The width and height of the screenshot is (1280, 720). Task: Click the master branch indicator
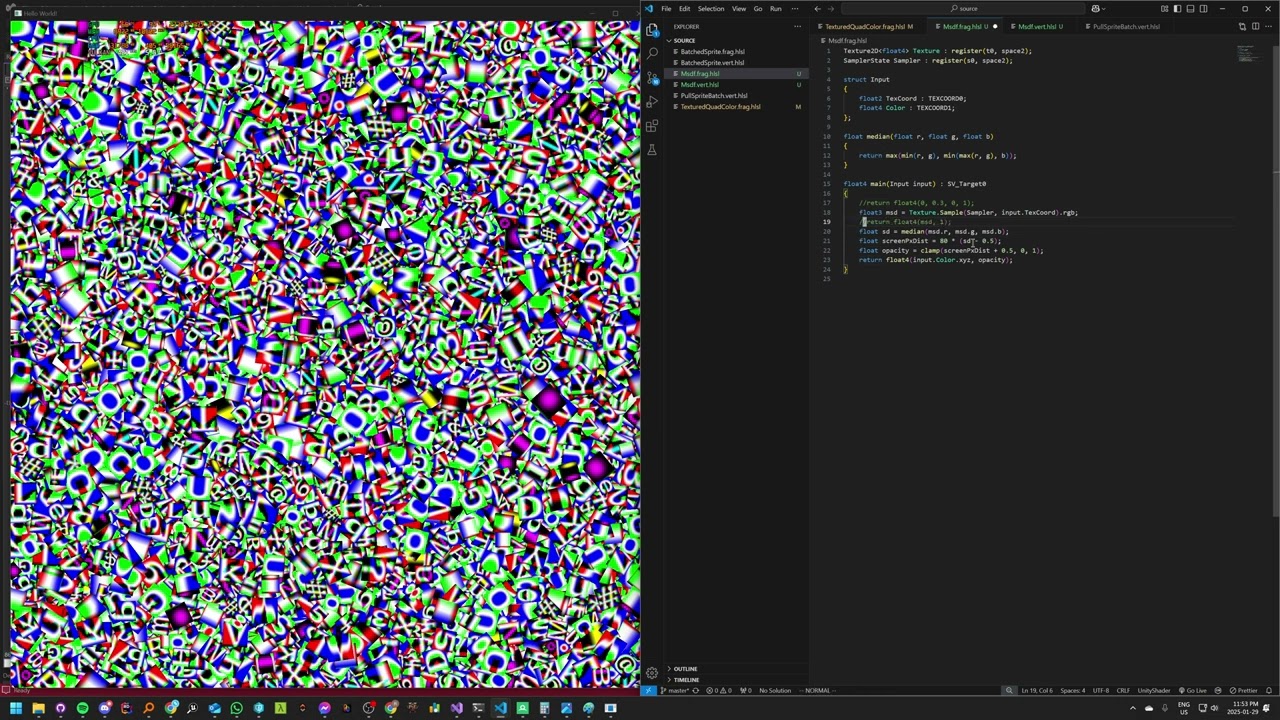pos(673,690)
